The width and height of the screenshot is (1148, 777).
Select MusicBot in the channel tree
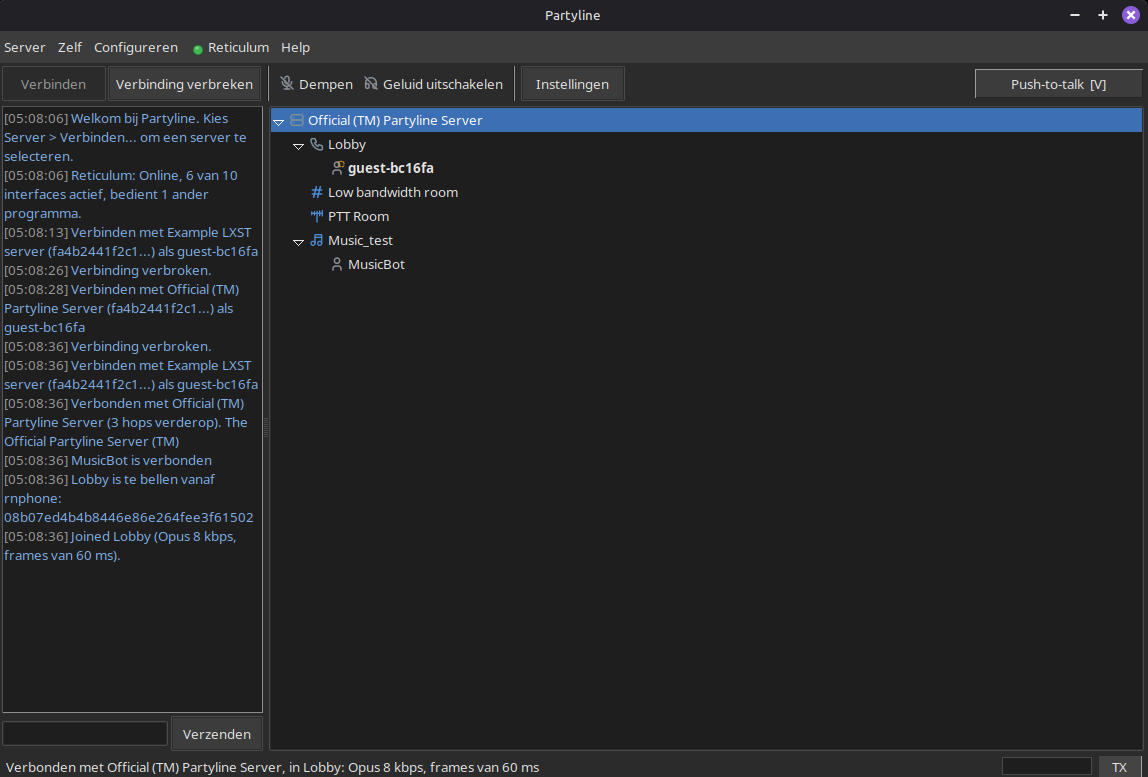point(376,264)
